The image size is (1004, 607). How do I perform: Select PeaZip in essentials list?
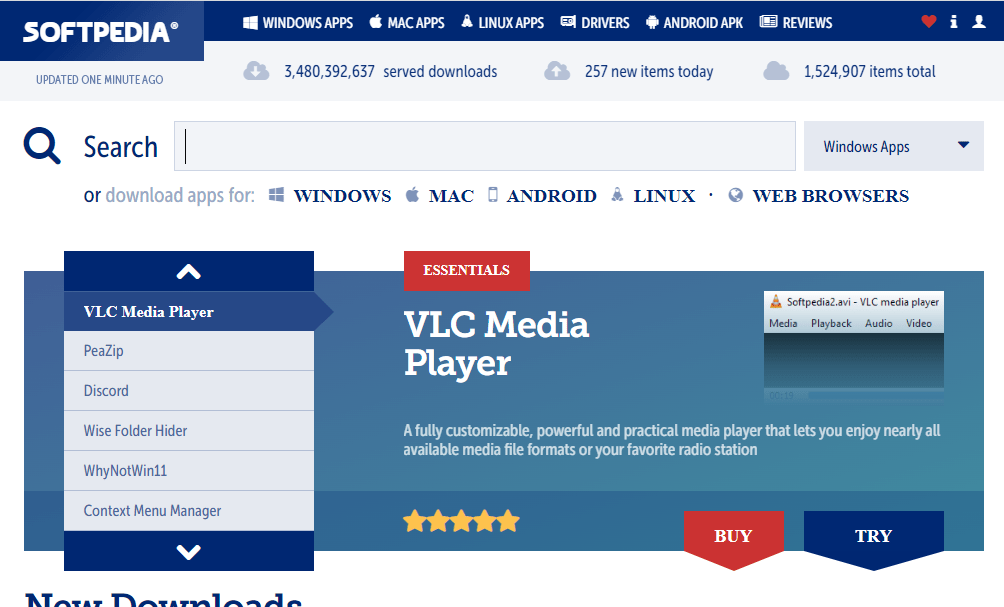(189, 351)
